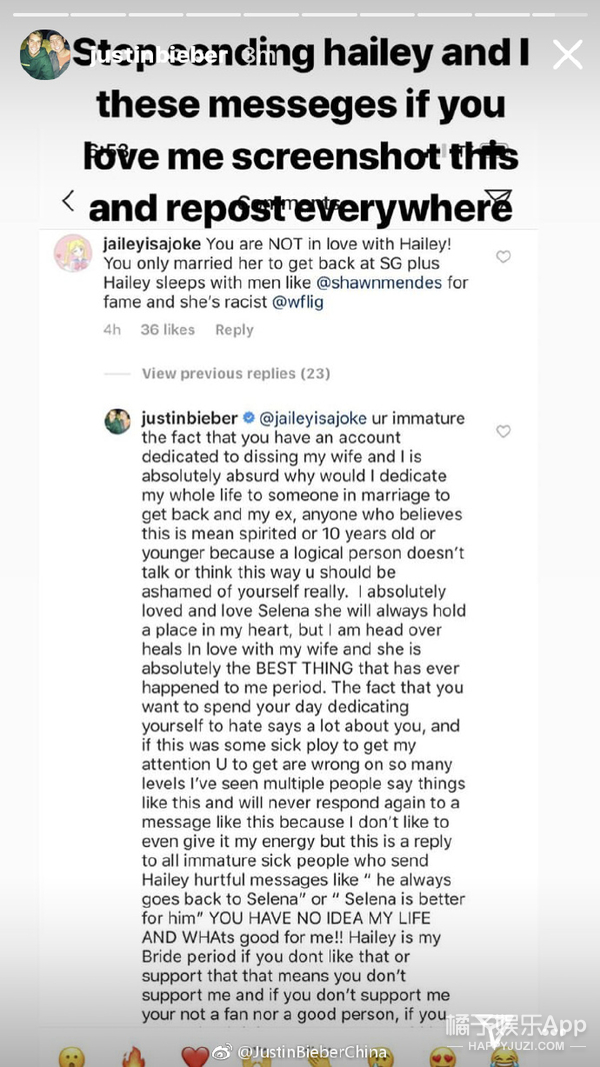
Task: Close the Instagram story
Action: tap(567, 55)
